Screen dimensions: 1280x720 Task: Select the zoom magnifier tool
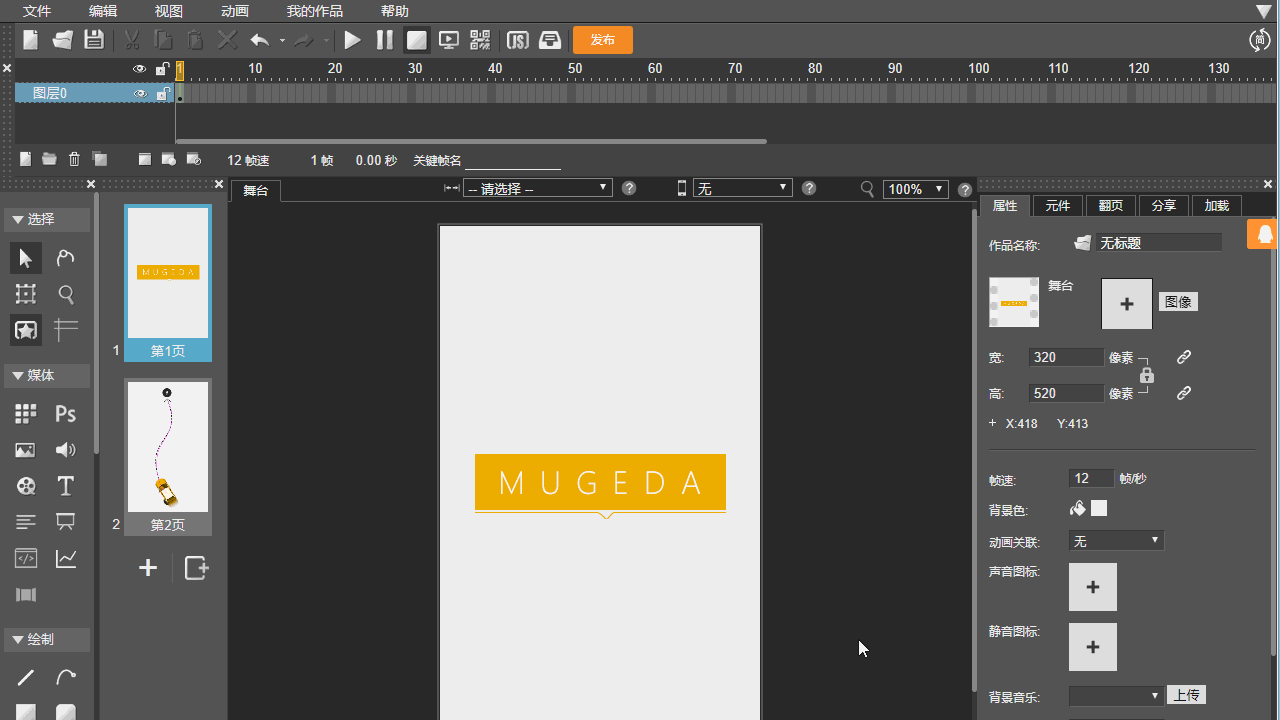point(66,294)
